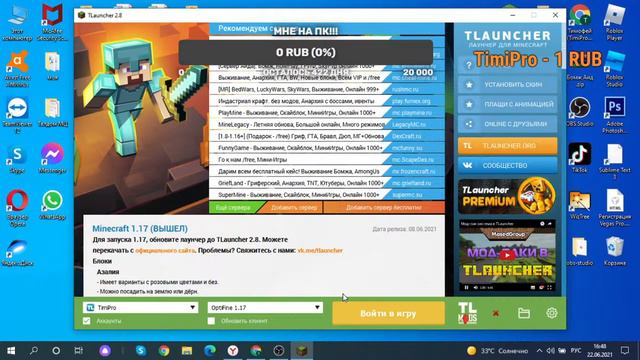The height and width of the screenshot is (360, 640).
Task: Open the game folder icon
Action: coord(524,313)
